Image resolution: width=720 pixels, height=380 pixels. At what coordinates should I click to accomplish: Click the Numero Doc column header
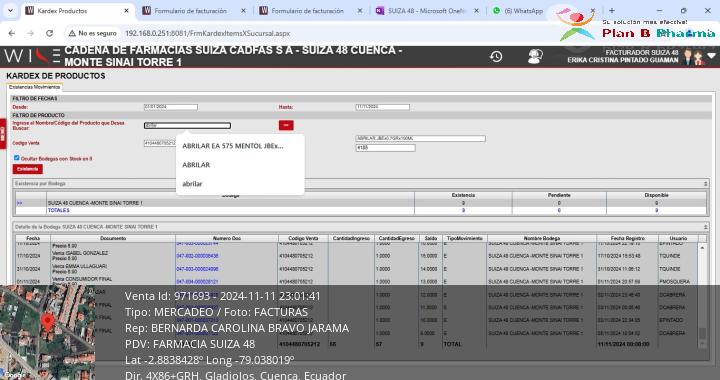(x=227, y=239)
